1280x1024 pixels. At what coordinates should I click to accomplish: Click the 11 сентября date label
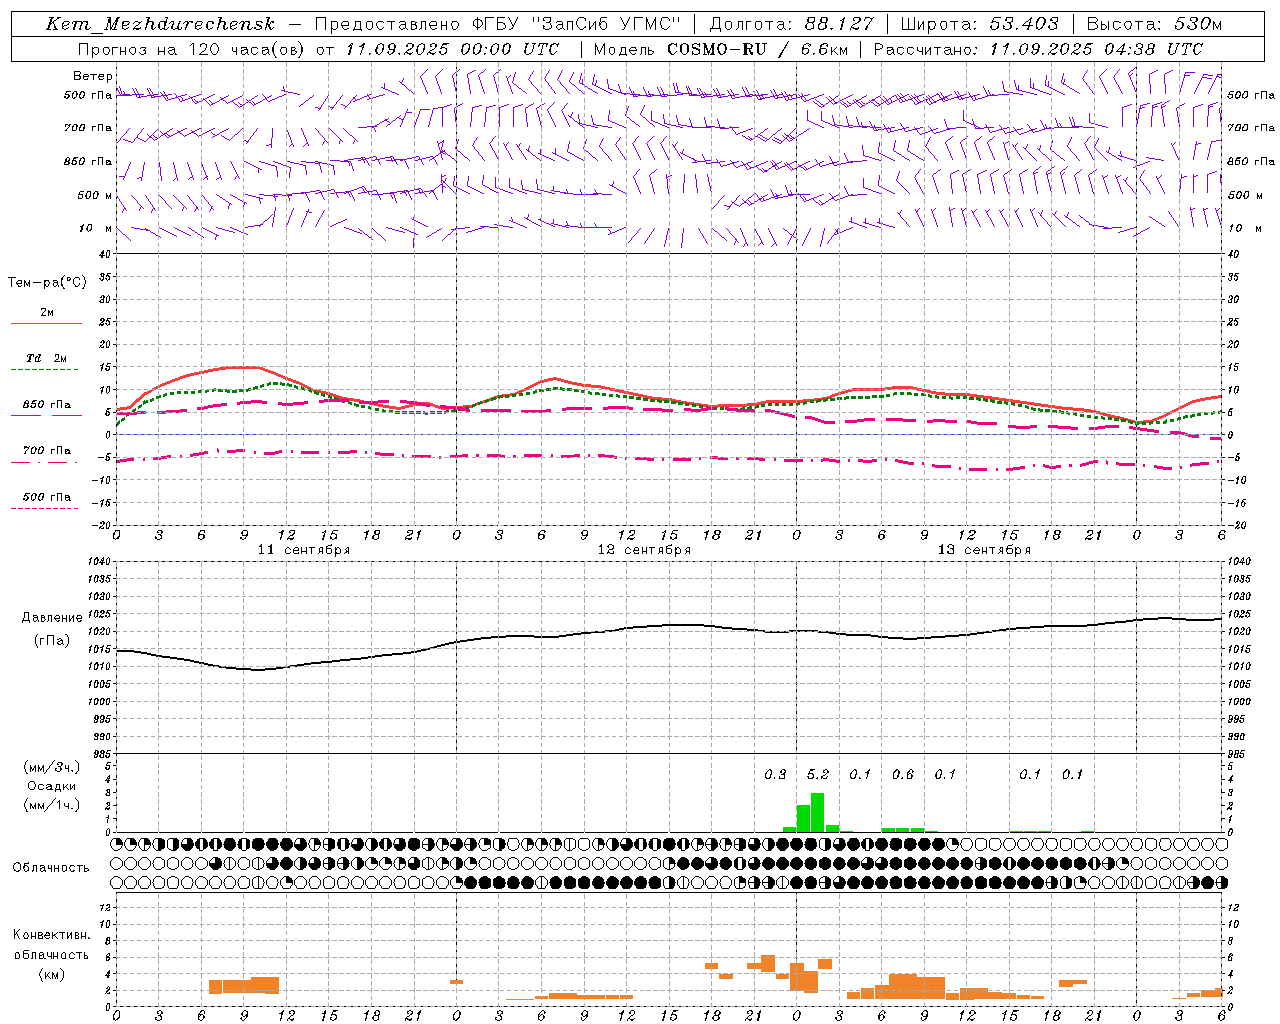[x=304, y=550]
